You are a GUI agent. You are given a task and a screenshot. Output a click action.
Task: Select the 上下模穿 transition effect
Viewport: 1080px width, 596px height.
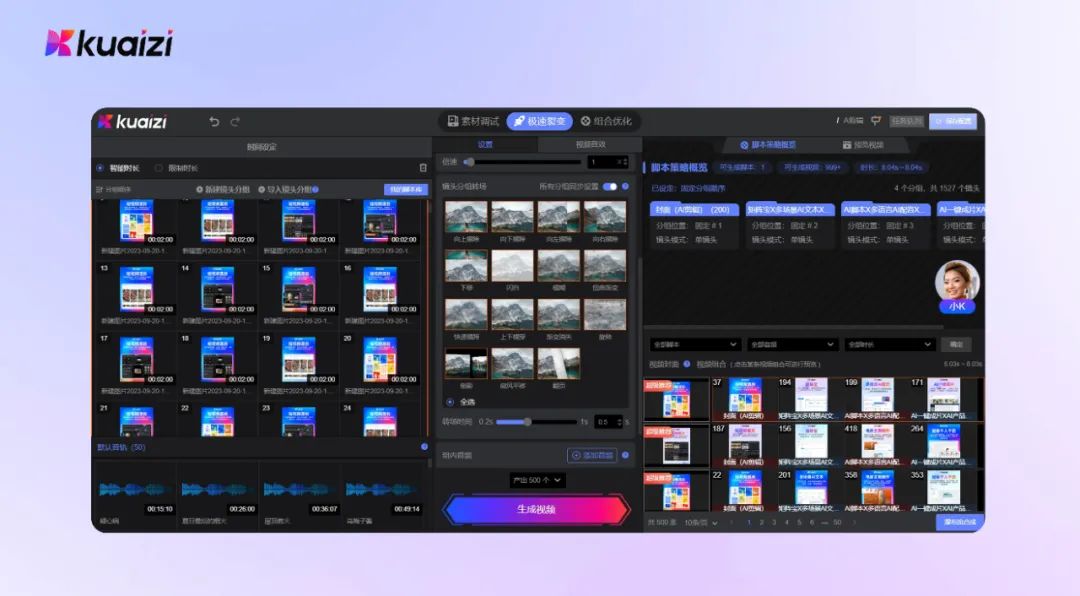[x=512, y=315]
